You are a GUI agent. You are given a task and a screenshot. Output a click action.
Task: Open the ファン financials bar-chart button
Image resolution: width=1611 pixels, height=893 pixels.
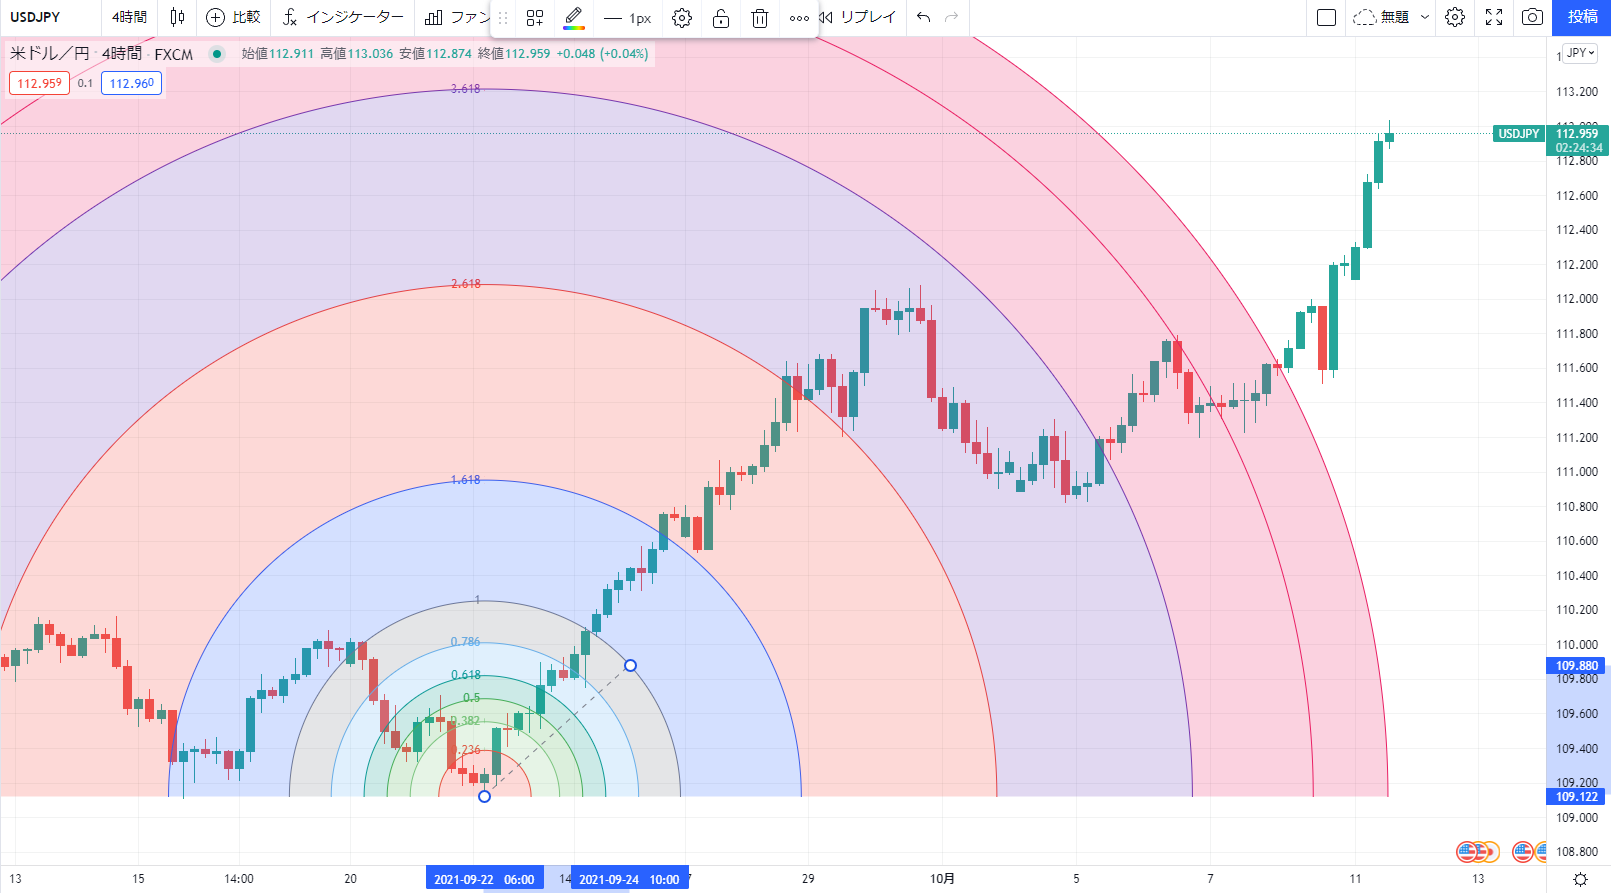[x=456, y=17]
